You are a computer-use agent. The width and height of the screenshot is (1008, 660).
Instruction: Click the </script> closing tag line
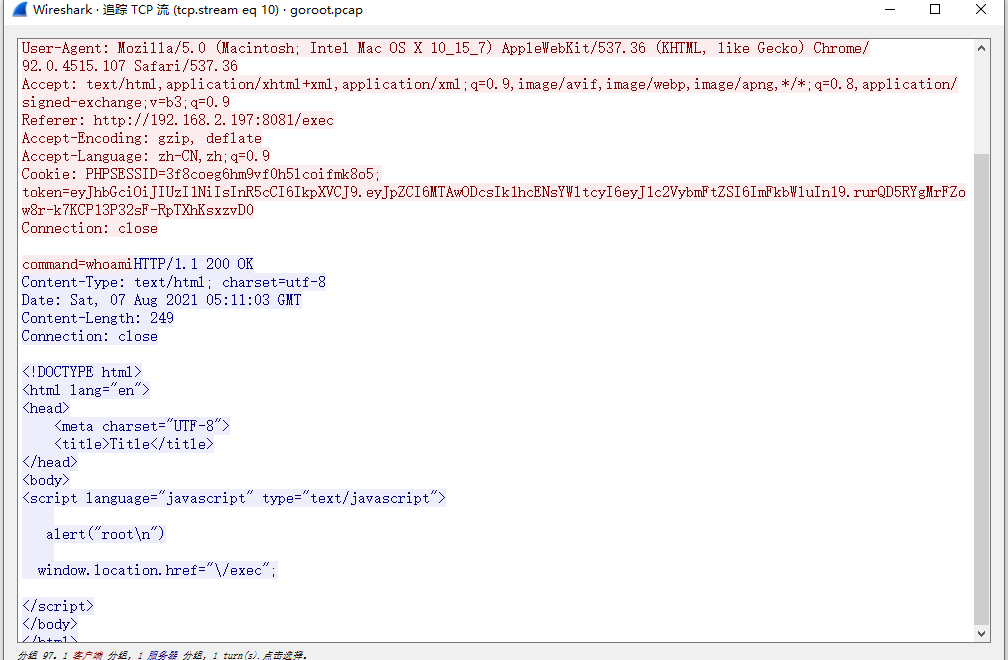(x=58, y=606)
